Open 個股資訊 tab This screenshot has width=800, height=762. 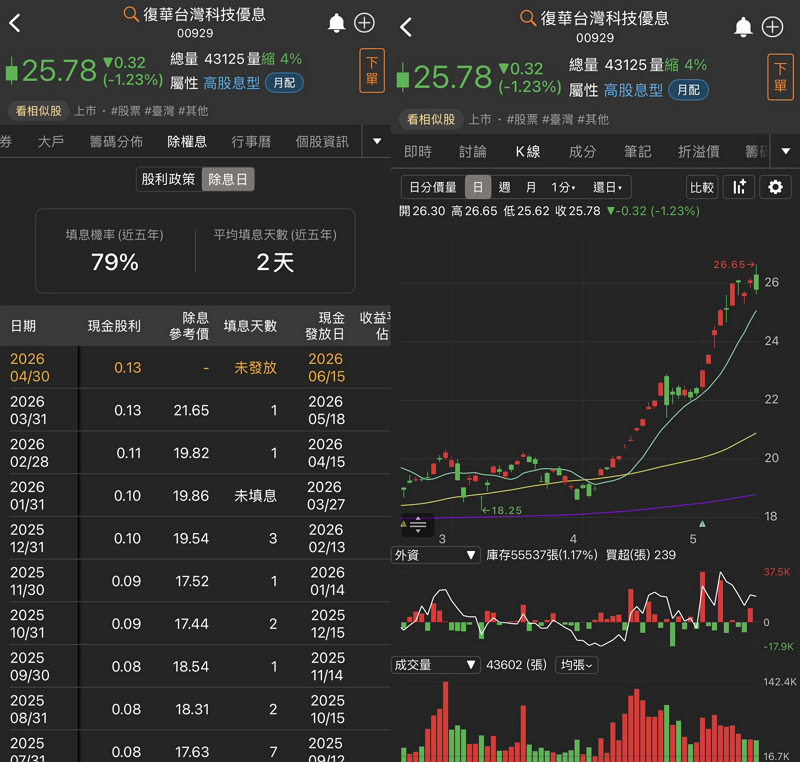click(322, 141)
